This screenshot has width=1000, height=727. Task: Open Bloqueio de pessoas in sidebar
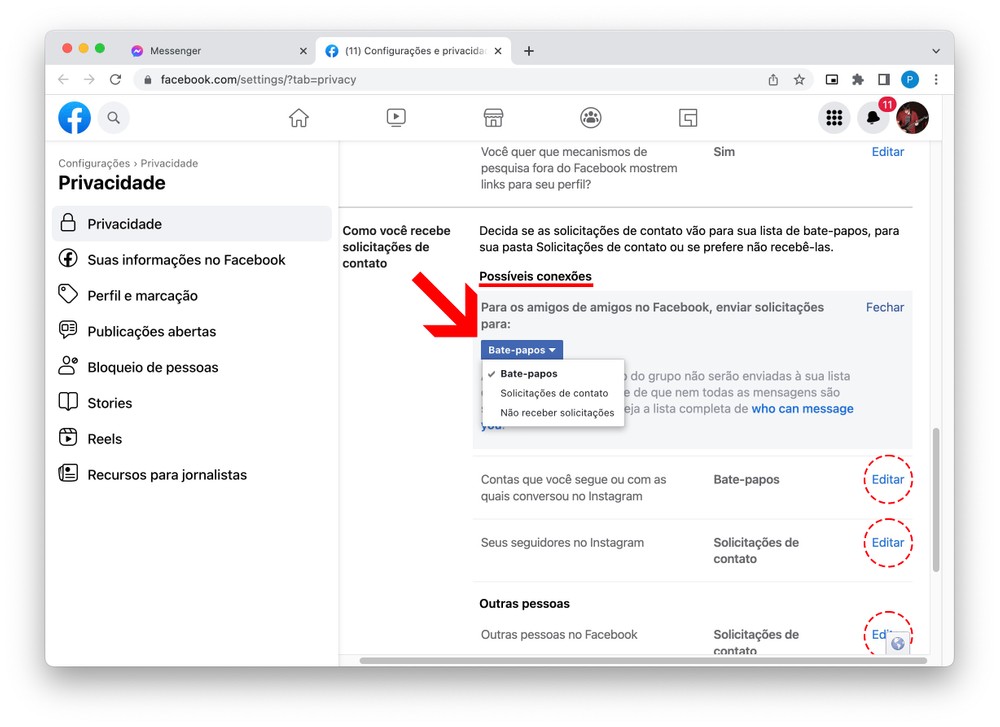click(x=152, y=367)
